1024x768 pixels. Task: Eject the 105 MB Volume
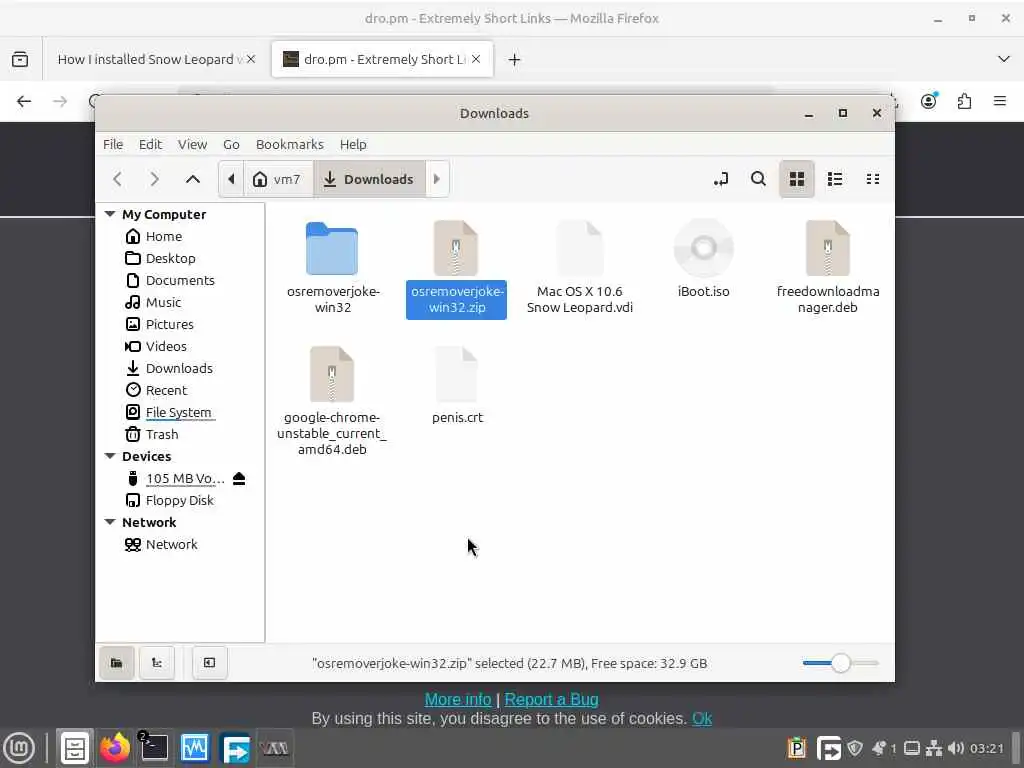[x=239, y=478]
